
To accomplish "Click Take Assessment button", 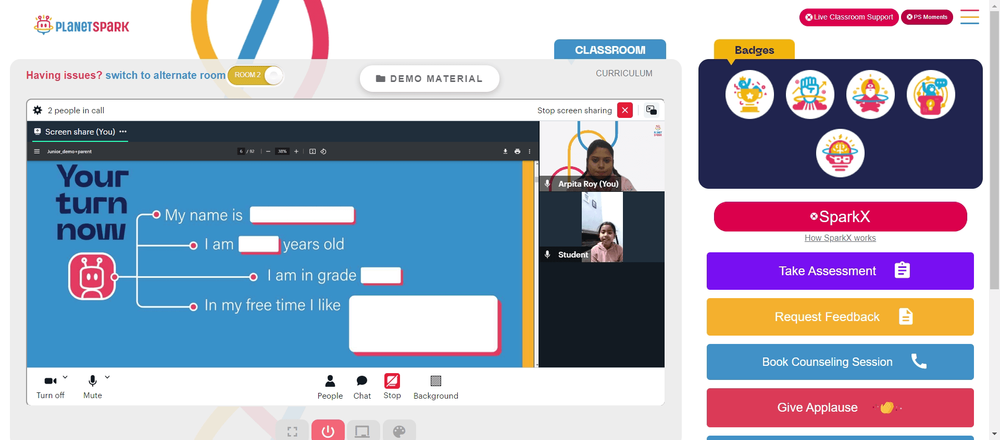I will (840, 271).
